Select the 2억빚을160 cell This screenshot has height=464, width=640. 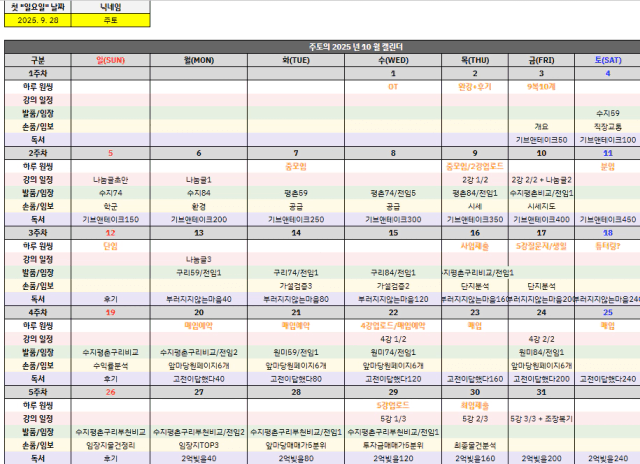pos(475,458)
